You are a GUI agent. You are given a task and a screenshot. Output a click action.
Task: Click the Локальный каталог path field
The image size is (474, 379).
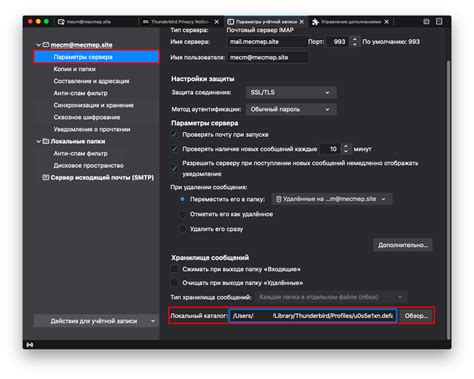tap(313, 316)
